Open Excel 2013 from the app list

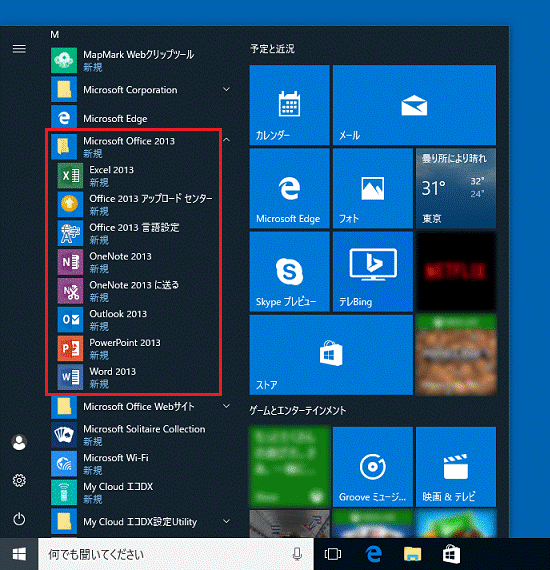point(138,176)
